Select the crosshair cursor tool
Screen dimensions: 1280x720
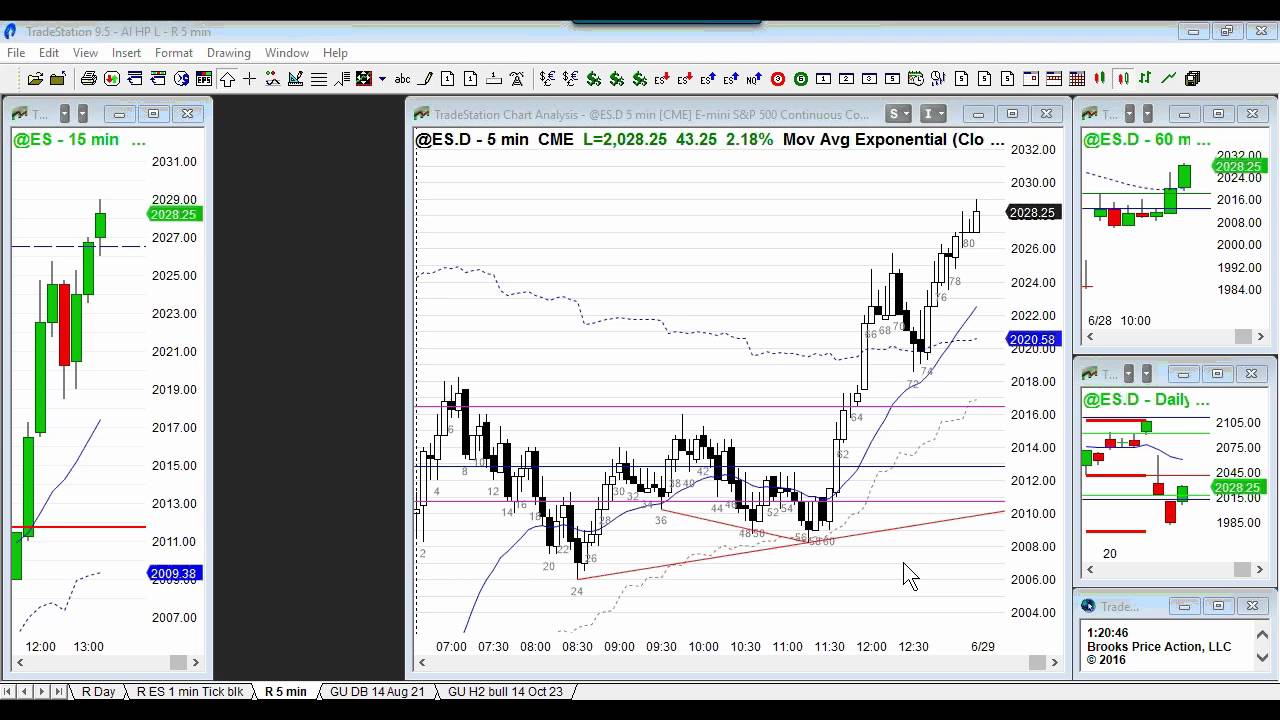(249, 79)
